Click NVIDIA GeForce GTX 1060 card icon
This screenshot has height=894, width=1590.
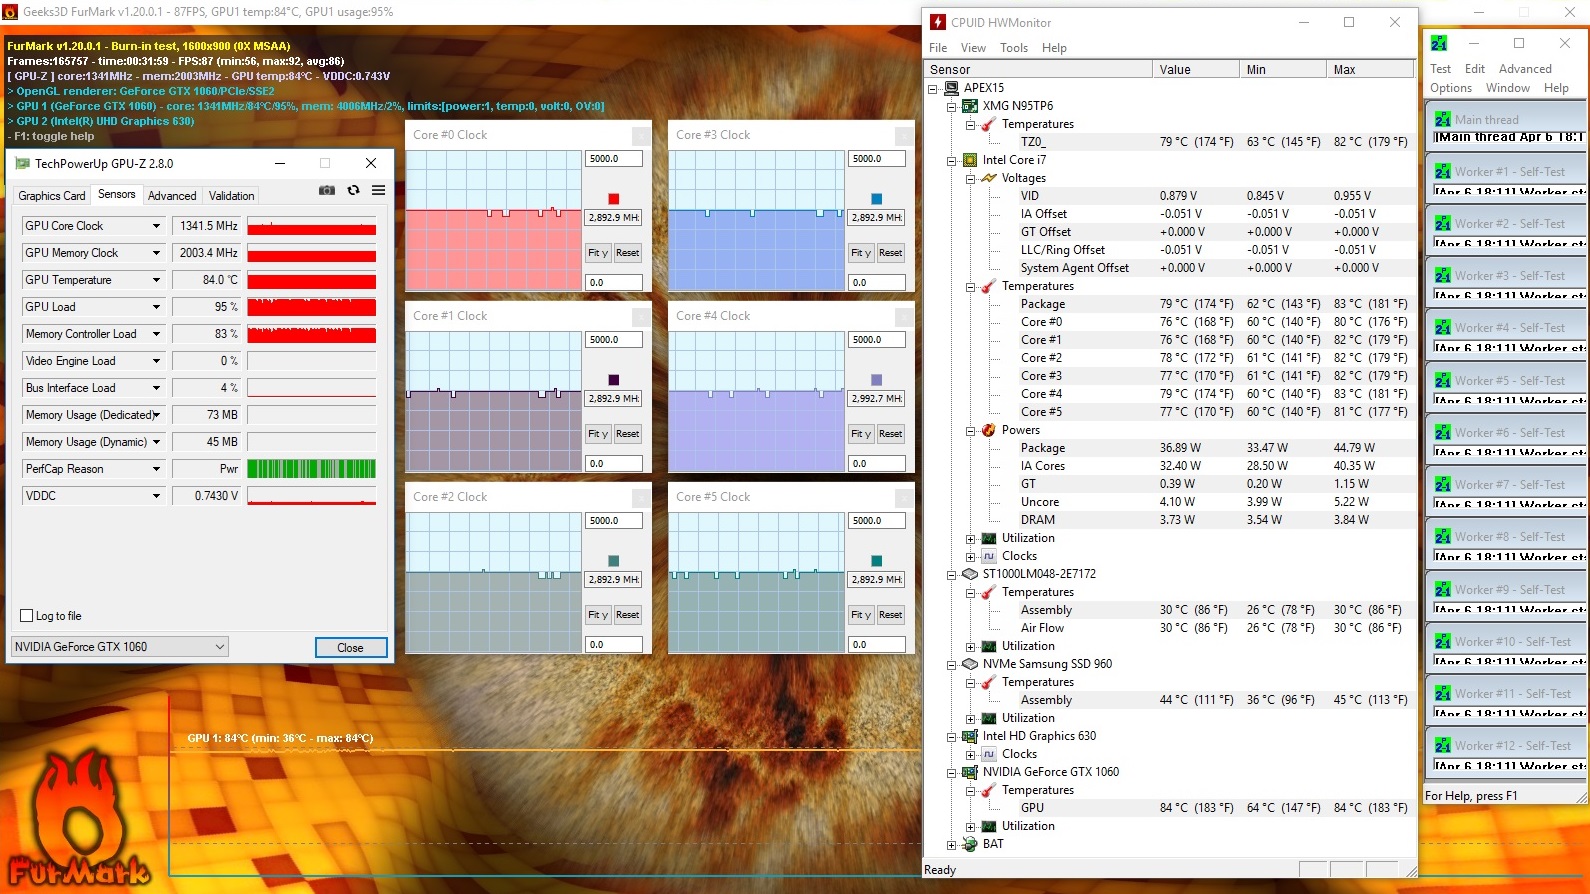(969, 772)
